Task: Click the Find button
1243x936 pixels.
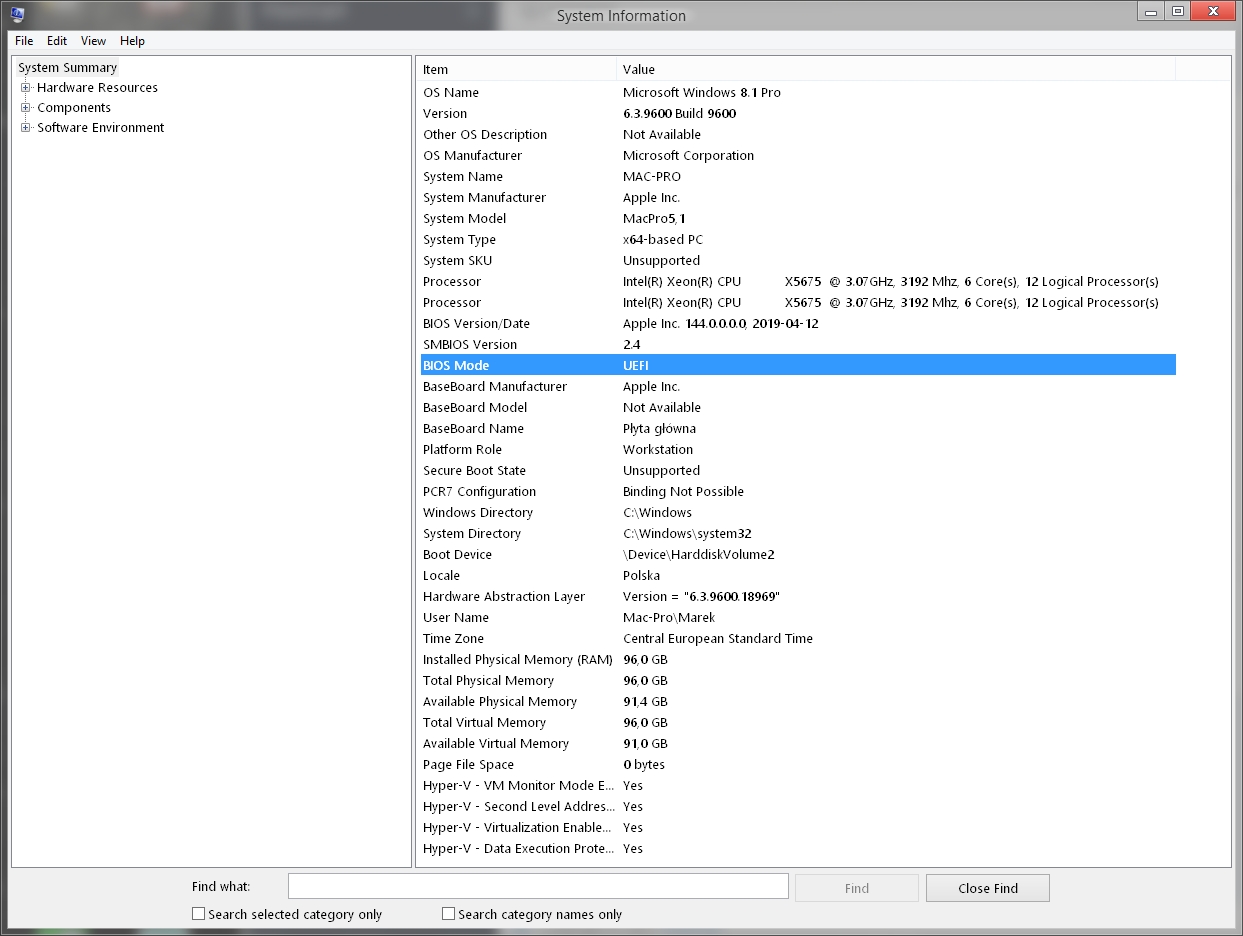Action: point(857,888)
